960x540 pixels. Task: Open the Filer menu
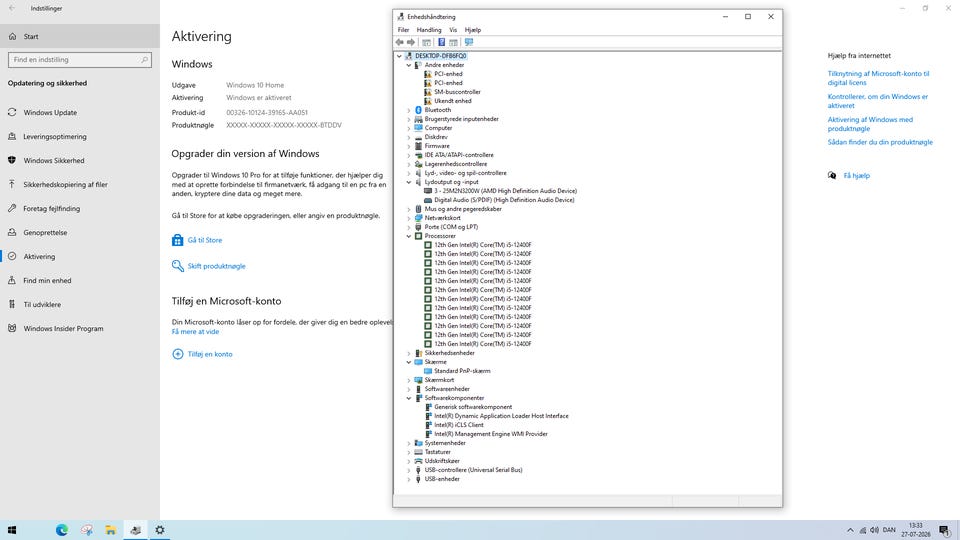403,30
